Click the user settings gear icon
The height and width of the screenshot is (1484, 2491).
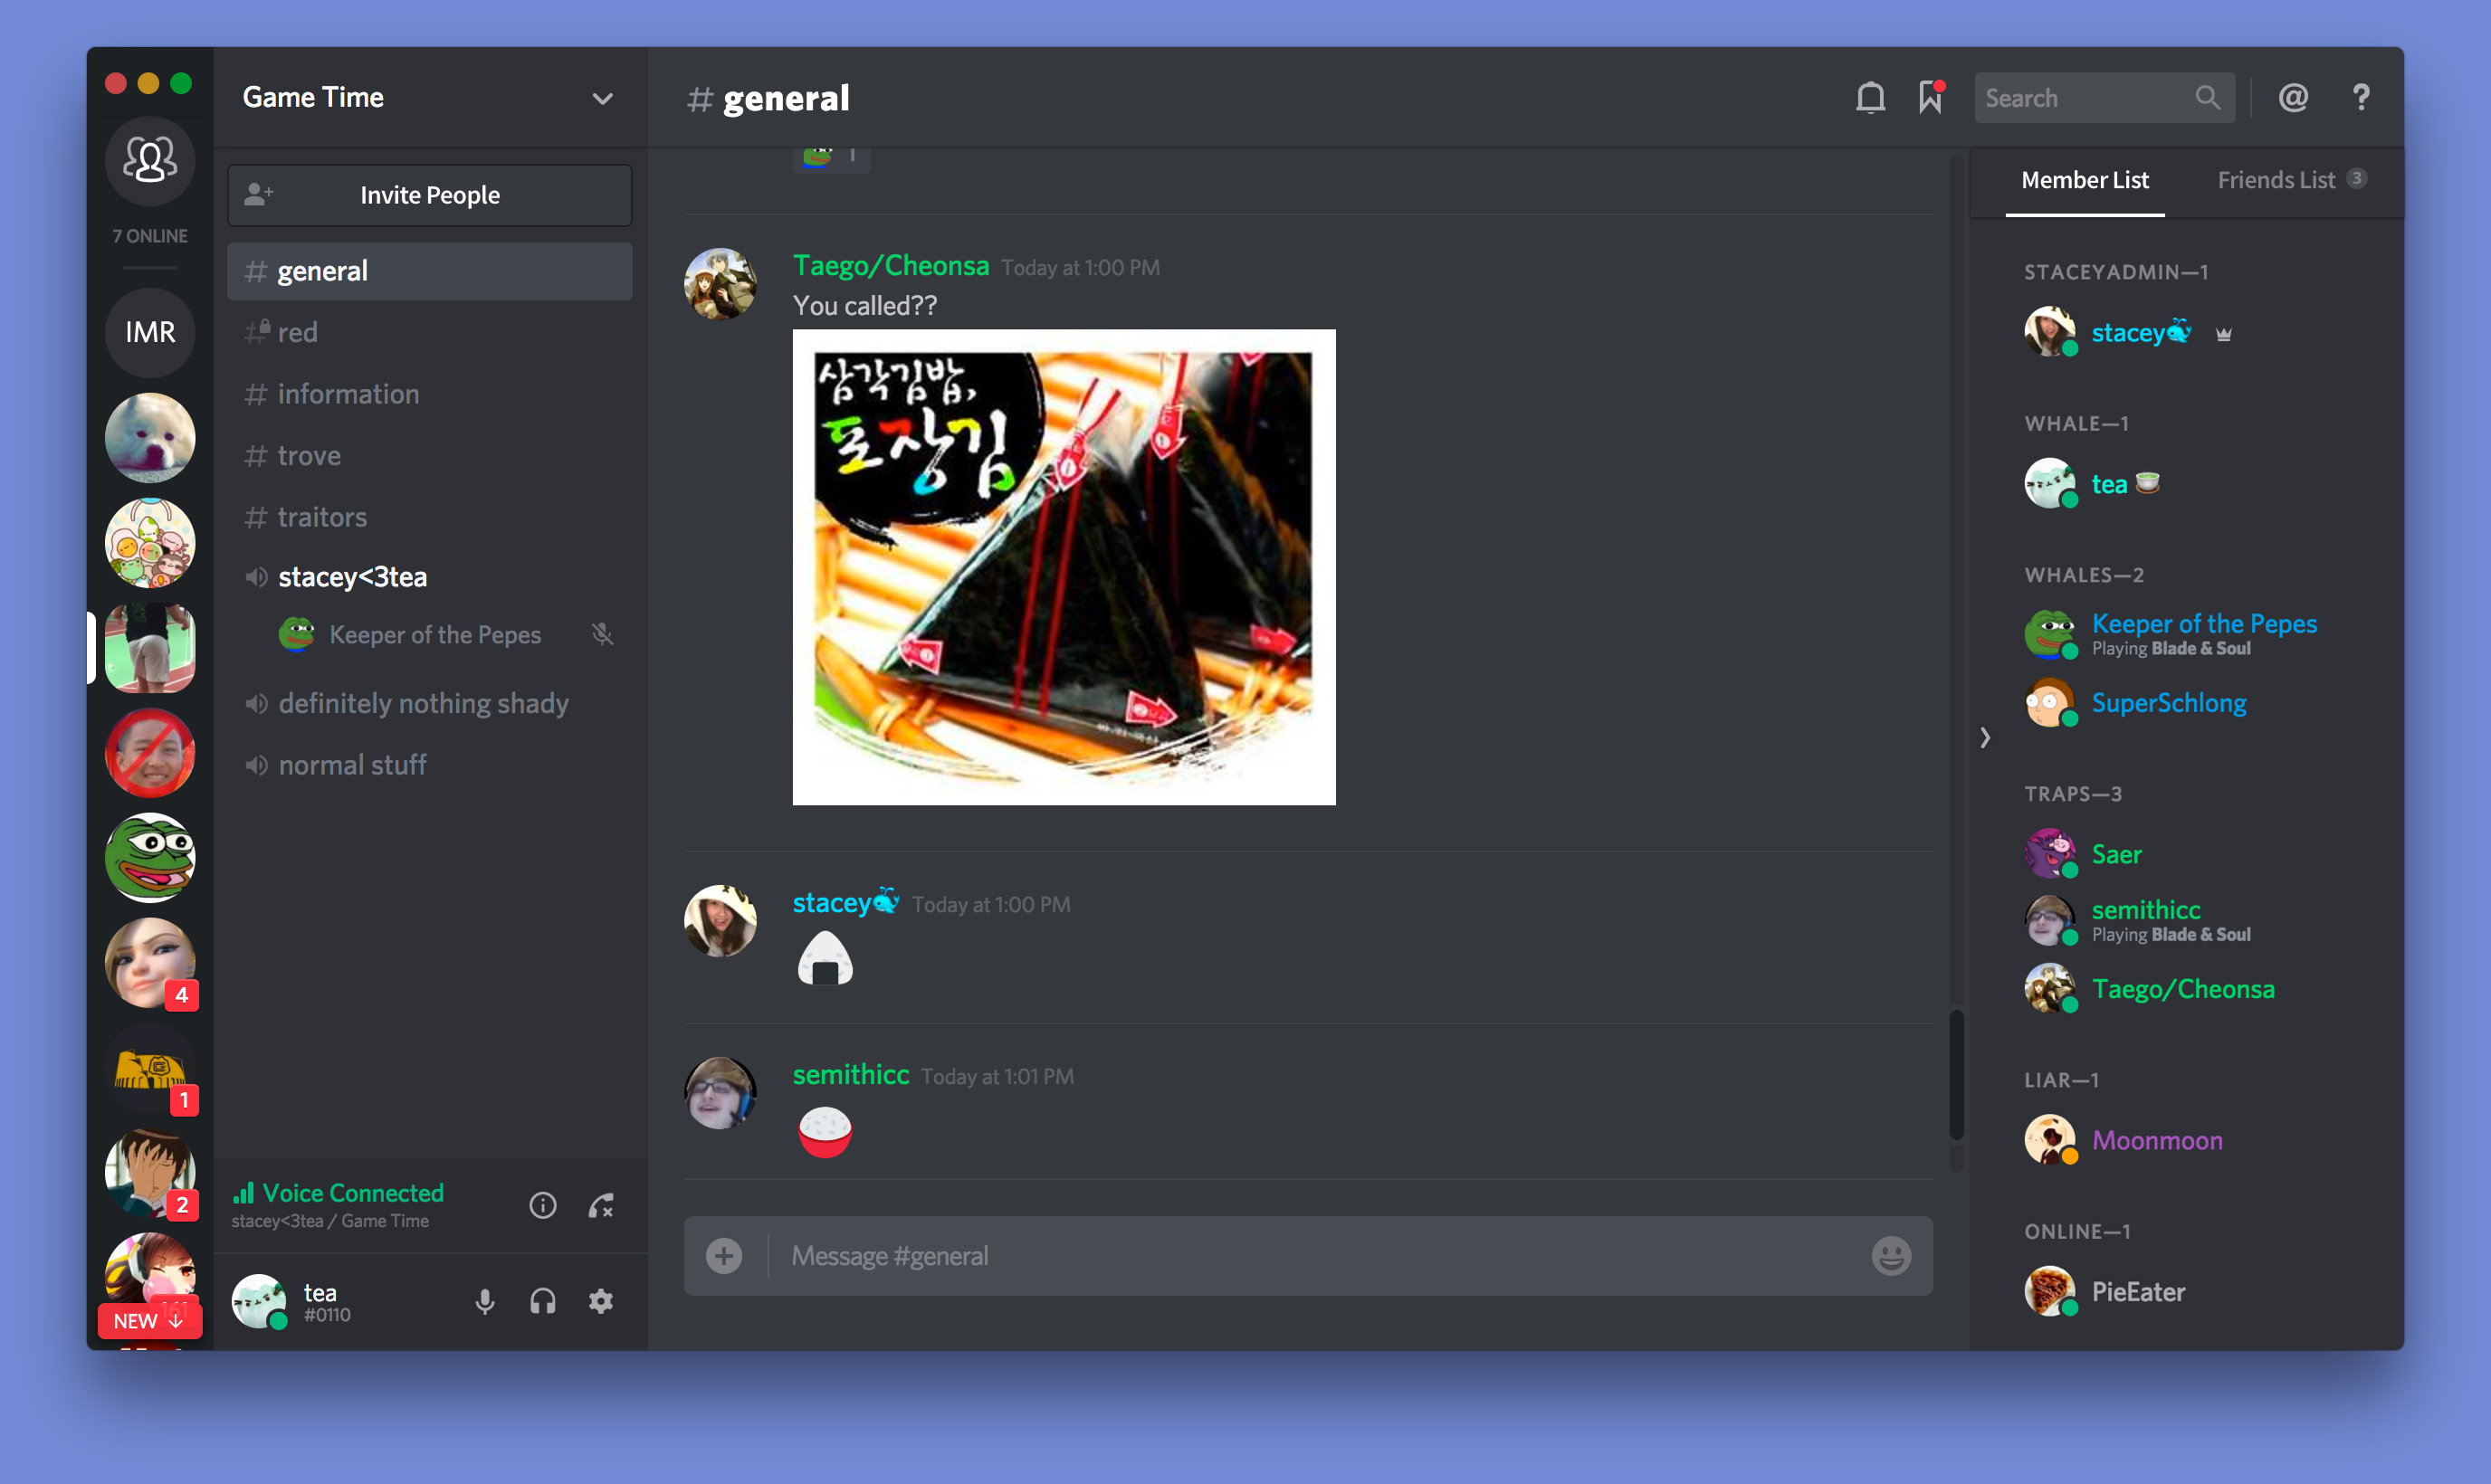pyautogui.click(x=601, y=1302)
